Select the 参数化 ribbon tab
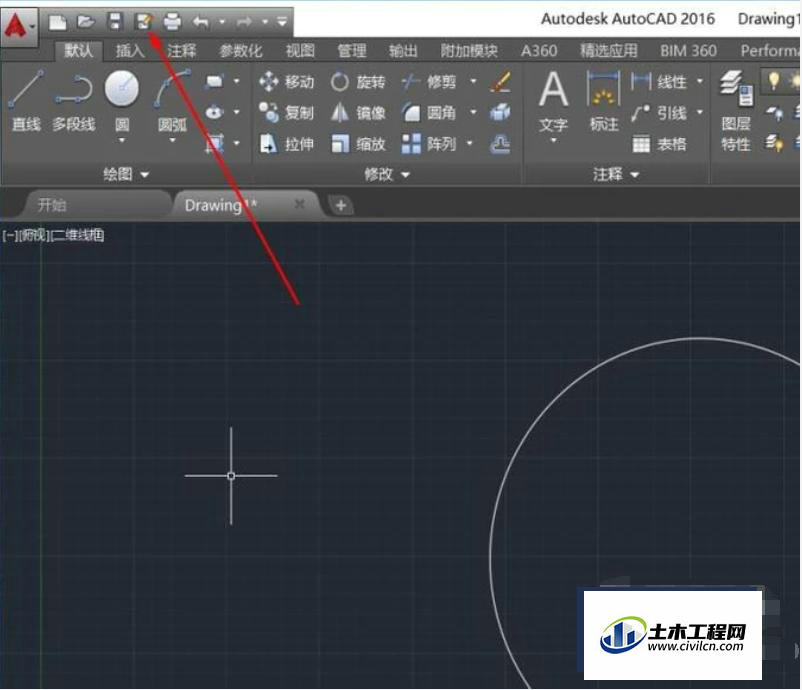 [240, 51]
